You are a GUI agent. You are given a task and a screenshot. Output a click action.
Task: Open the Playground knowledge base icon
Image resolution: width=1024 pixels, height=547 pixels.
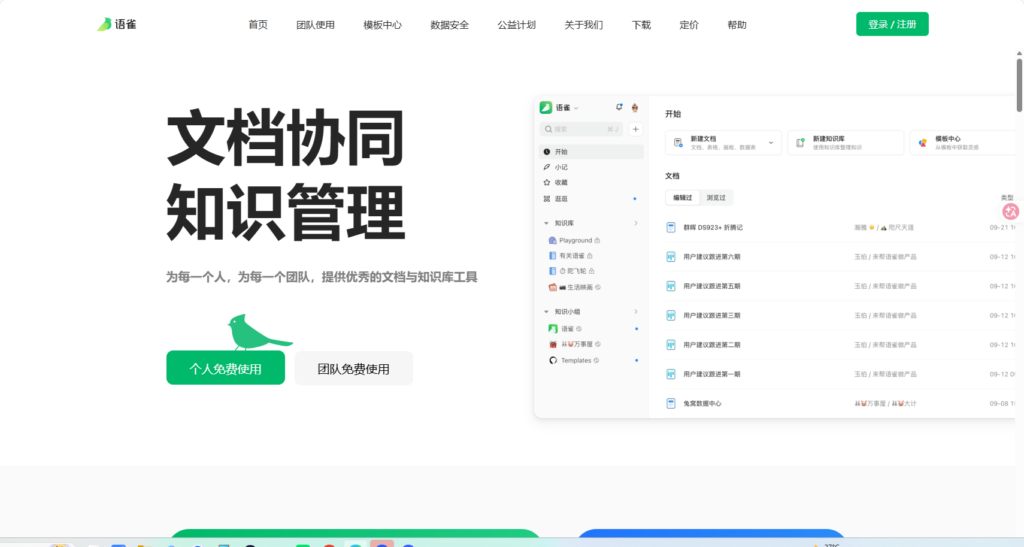[x=552, y=240]
